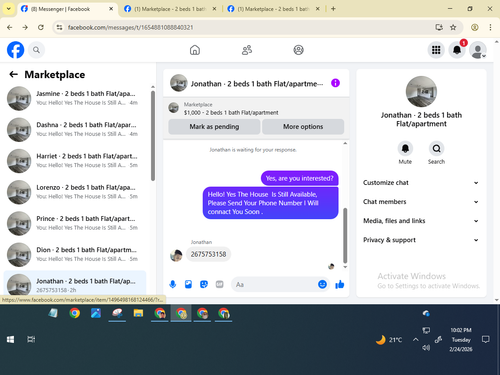The width and height of the screenshot is (500, 375).
Task: Click Mark as pending button
Action: 214,127
